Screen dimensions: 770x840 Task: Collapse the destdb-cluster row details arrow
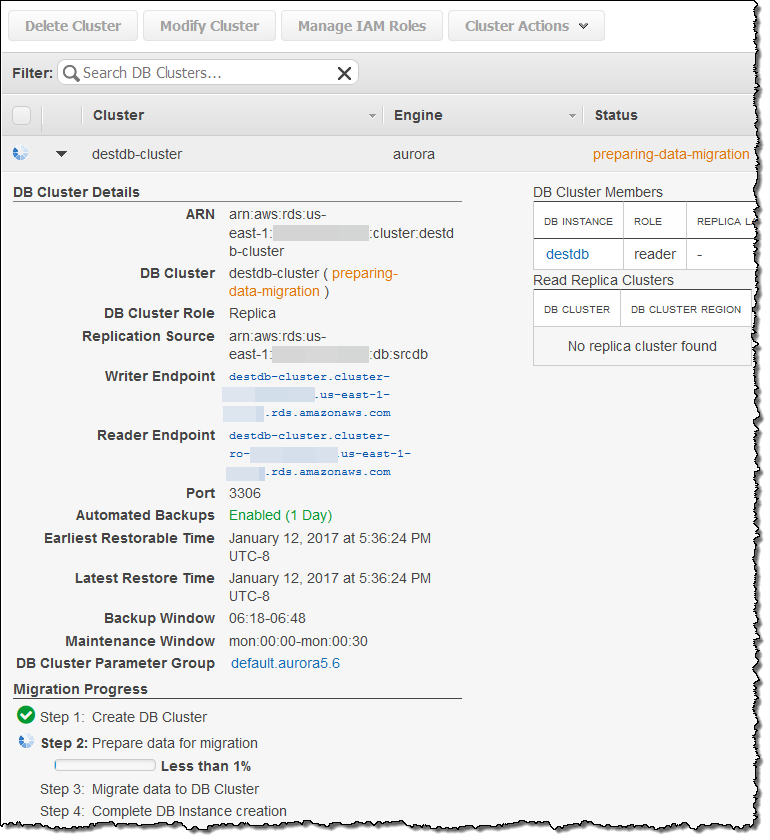coord(62,154)
